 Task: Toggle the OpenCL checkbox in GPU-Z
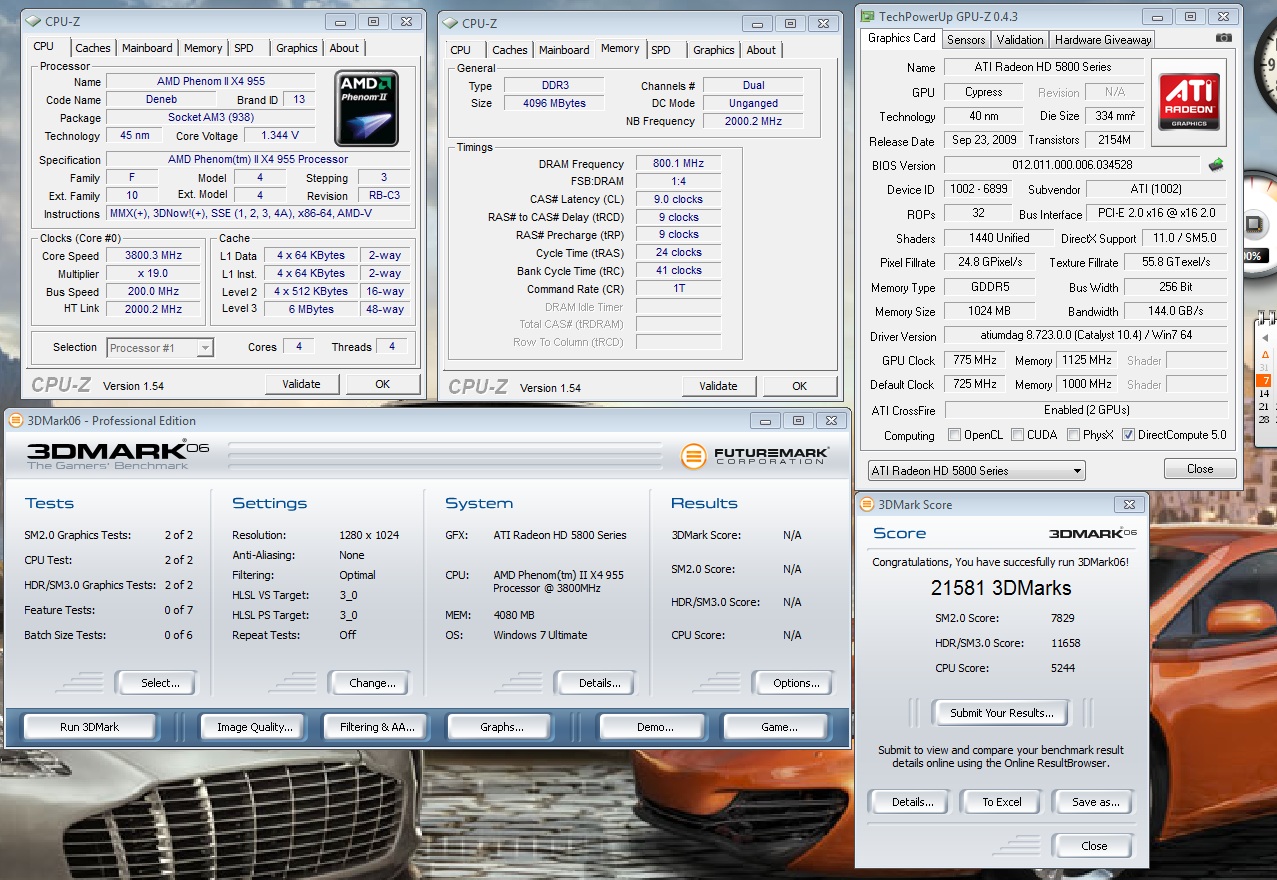click(955, 435)
